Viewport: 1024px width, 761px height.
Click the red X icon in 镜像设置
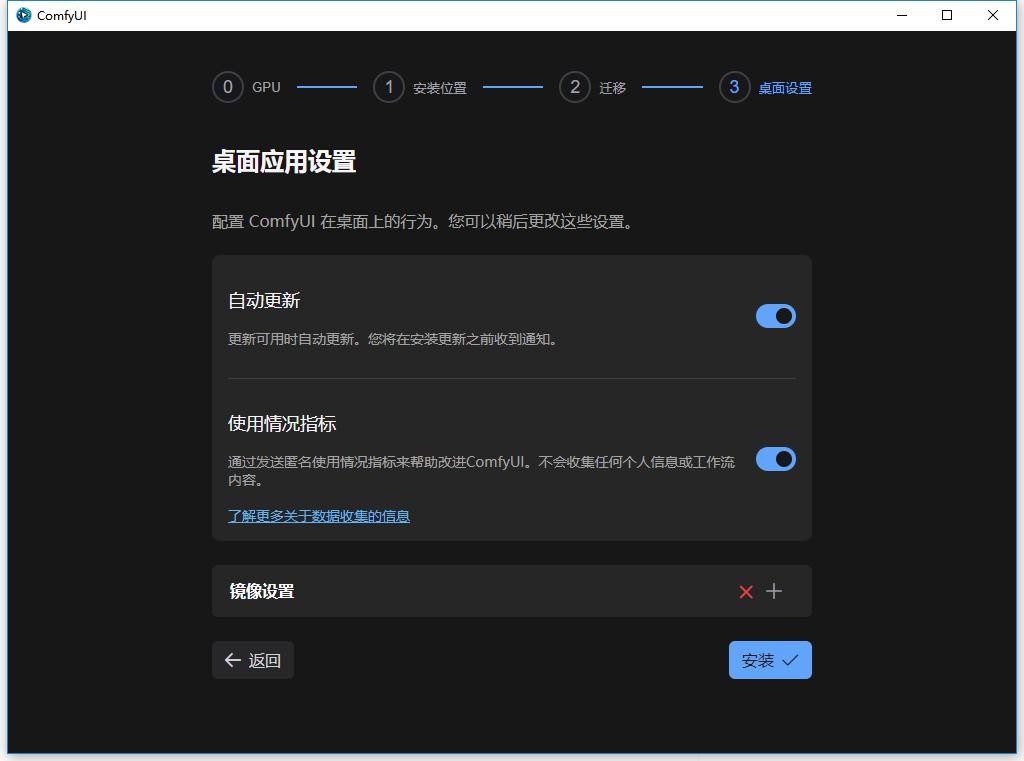(x=746, y=592)
